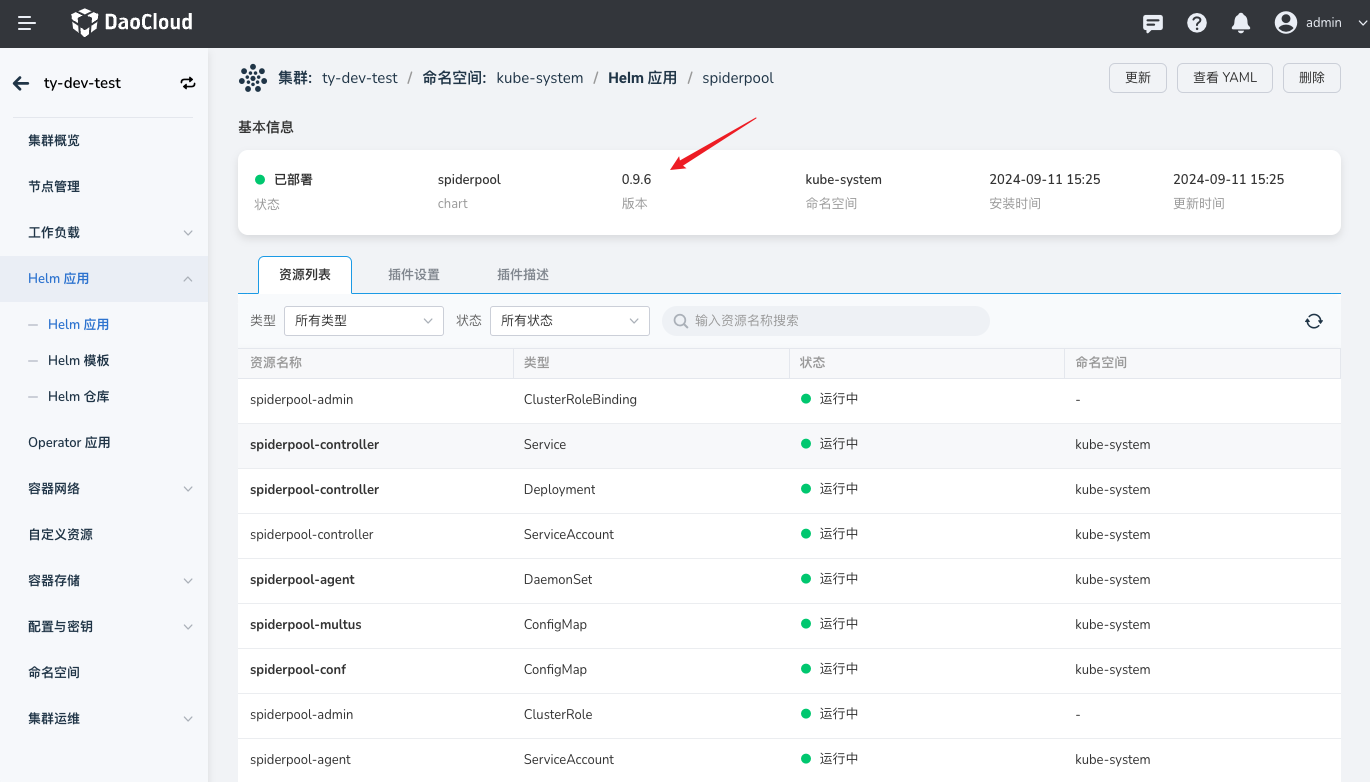
Task: Click the resource name search field
Action: (x=826, y=321)
